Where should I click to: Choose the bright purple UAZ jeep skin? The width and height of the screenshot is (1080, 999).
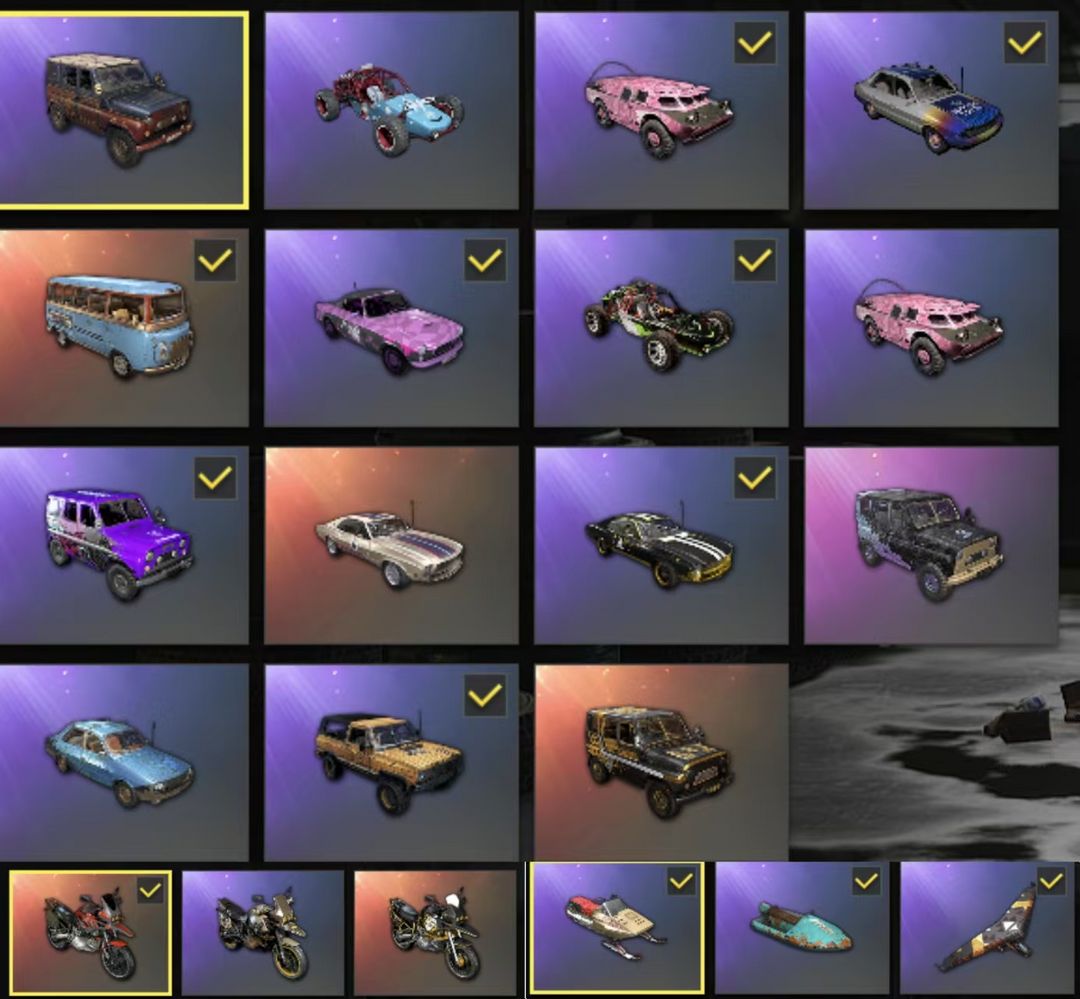pos(124,546)
